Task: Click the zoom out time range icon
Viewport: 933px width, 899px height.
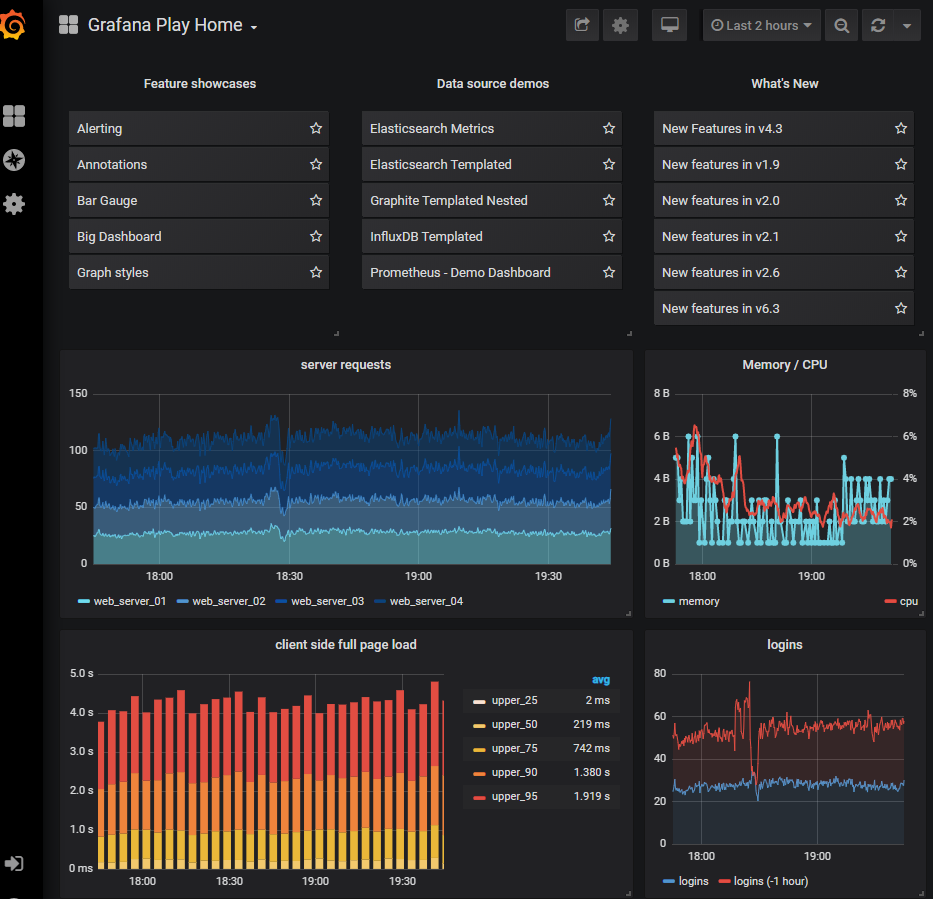Action: click(x=841, y=25)
